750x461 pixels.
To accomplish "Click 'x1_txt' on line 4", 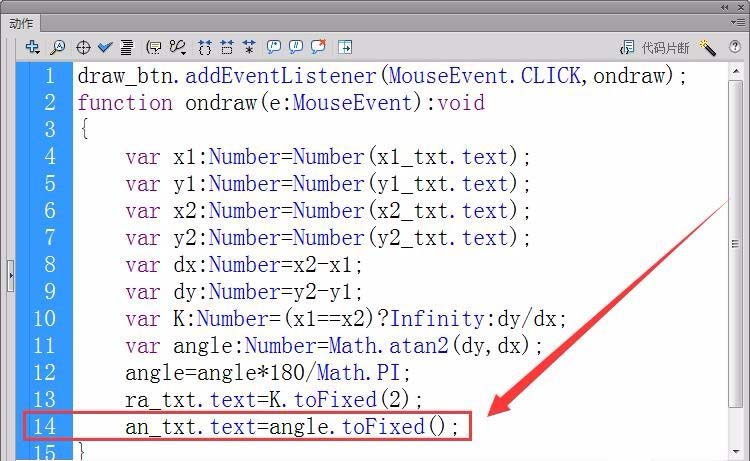I will coord(413,157).
